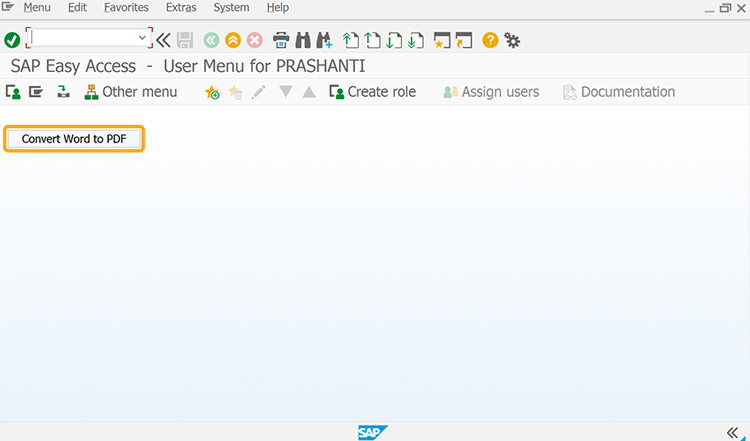750x441 pixels.
Task: Minimize the SAP window
Action: tap(710, 9)
